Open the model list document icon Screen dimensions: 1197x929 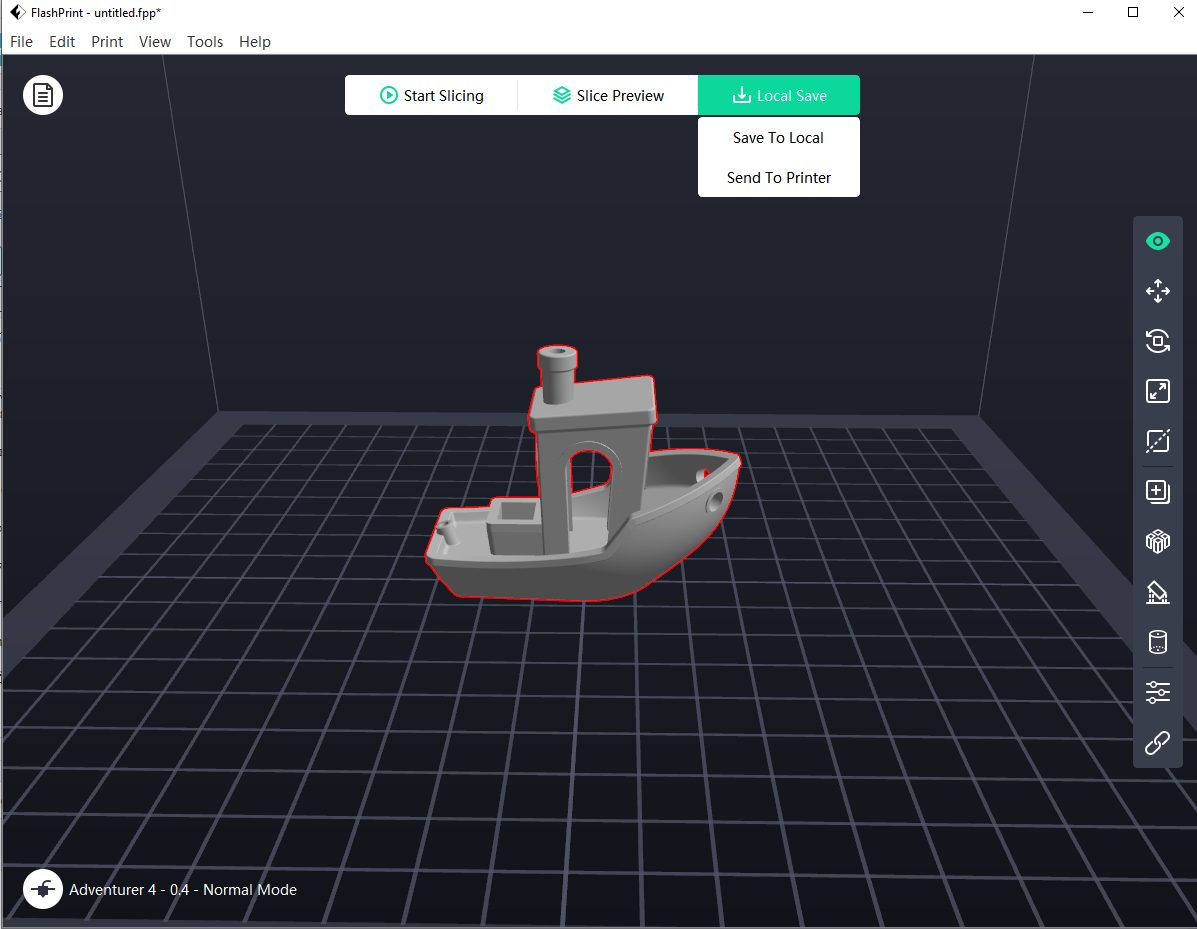pyautogui.click(x=43, y=95)
